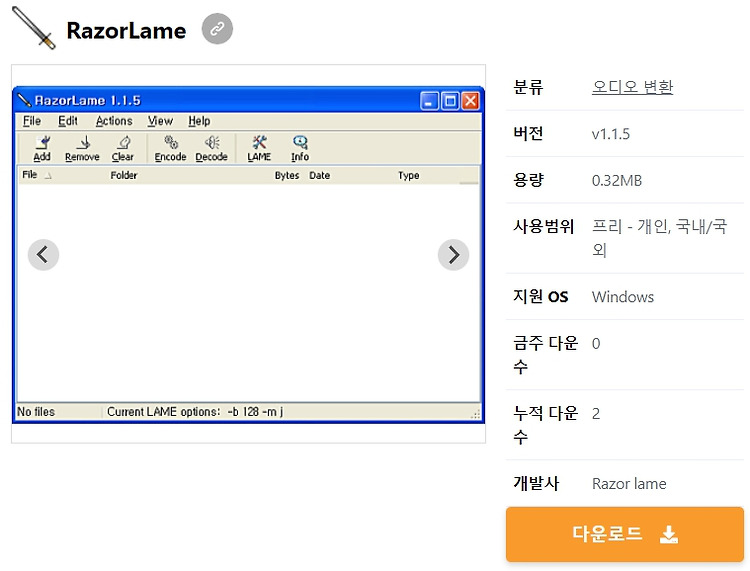Click the 금주 다운수 label
Screen dimensions: 750x571
(545, 354)
